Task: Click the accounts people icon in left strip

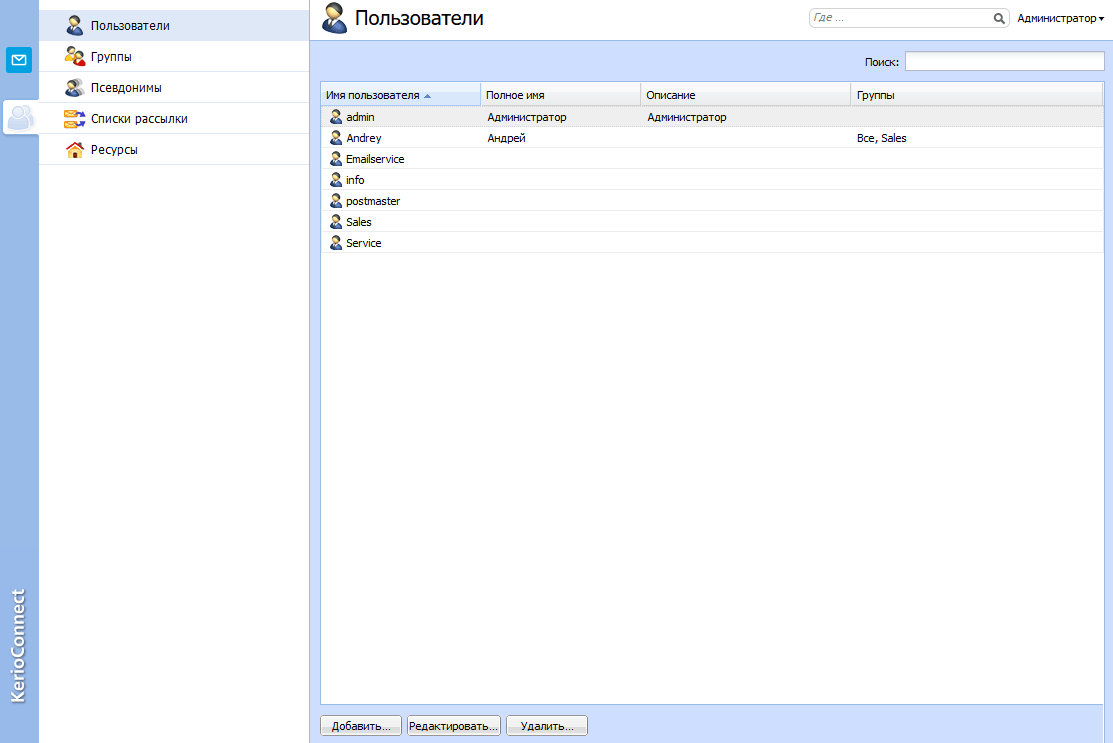Action: 20,118
